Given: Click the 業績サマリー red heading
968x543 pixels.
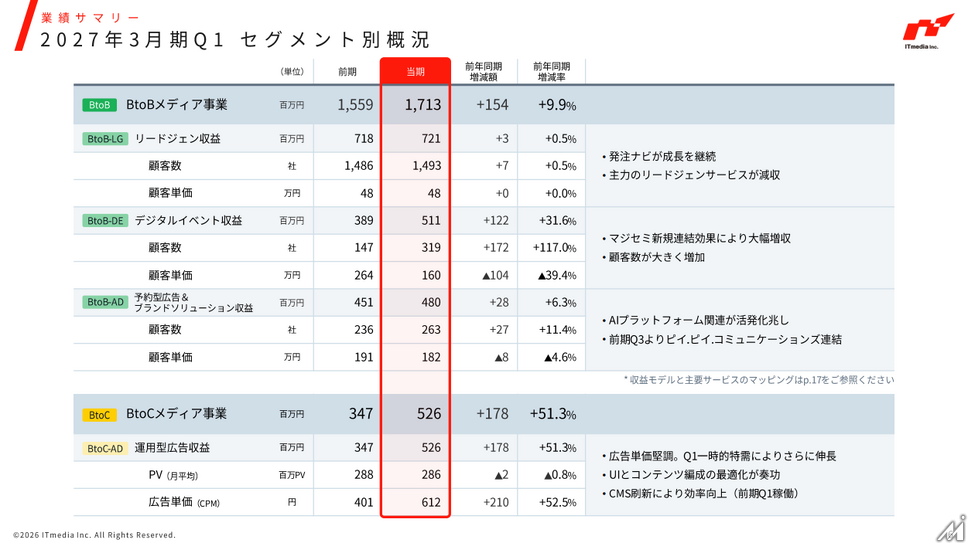Looking at the screenshot, I should [91, 18].
